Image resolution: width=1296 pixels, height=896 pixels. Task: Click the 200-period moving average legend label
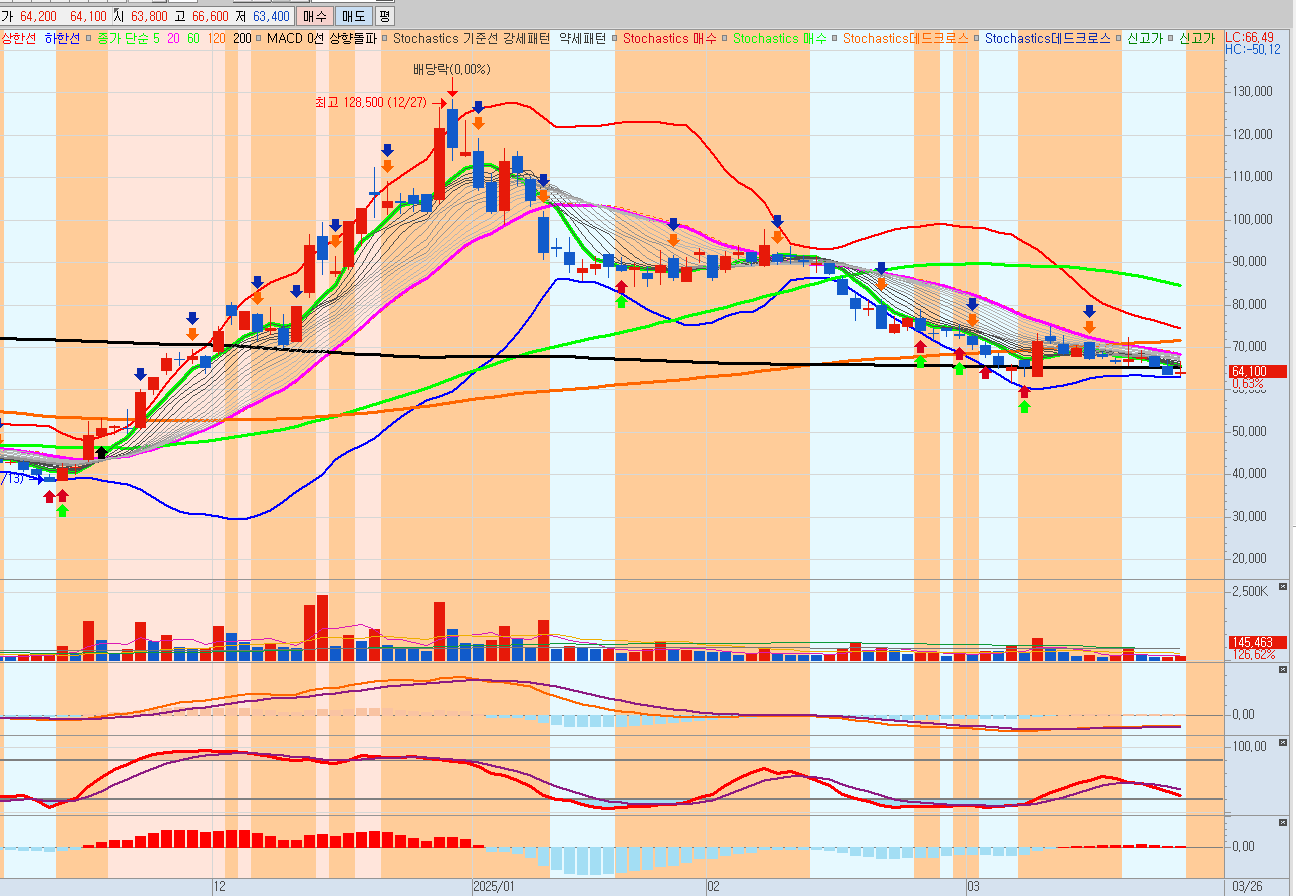click(242, 39)
